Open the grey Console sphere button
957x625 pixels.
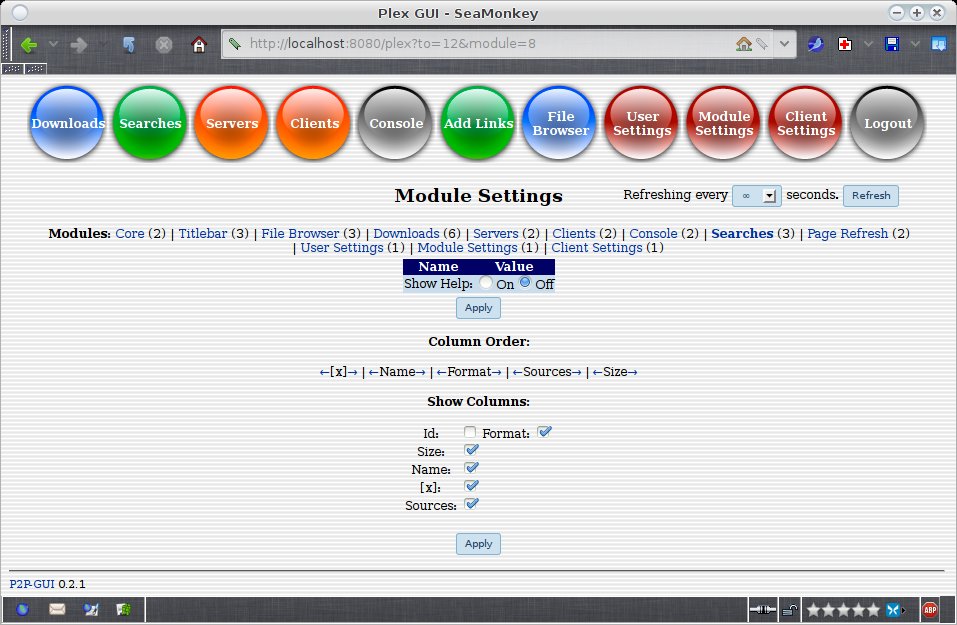coord(395,123)
